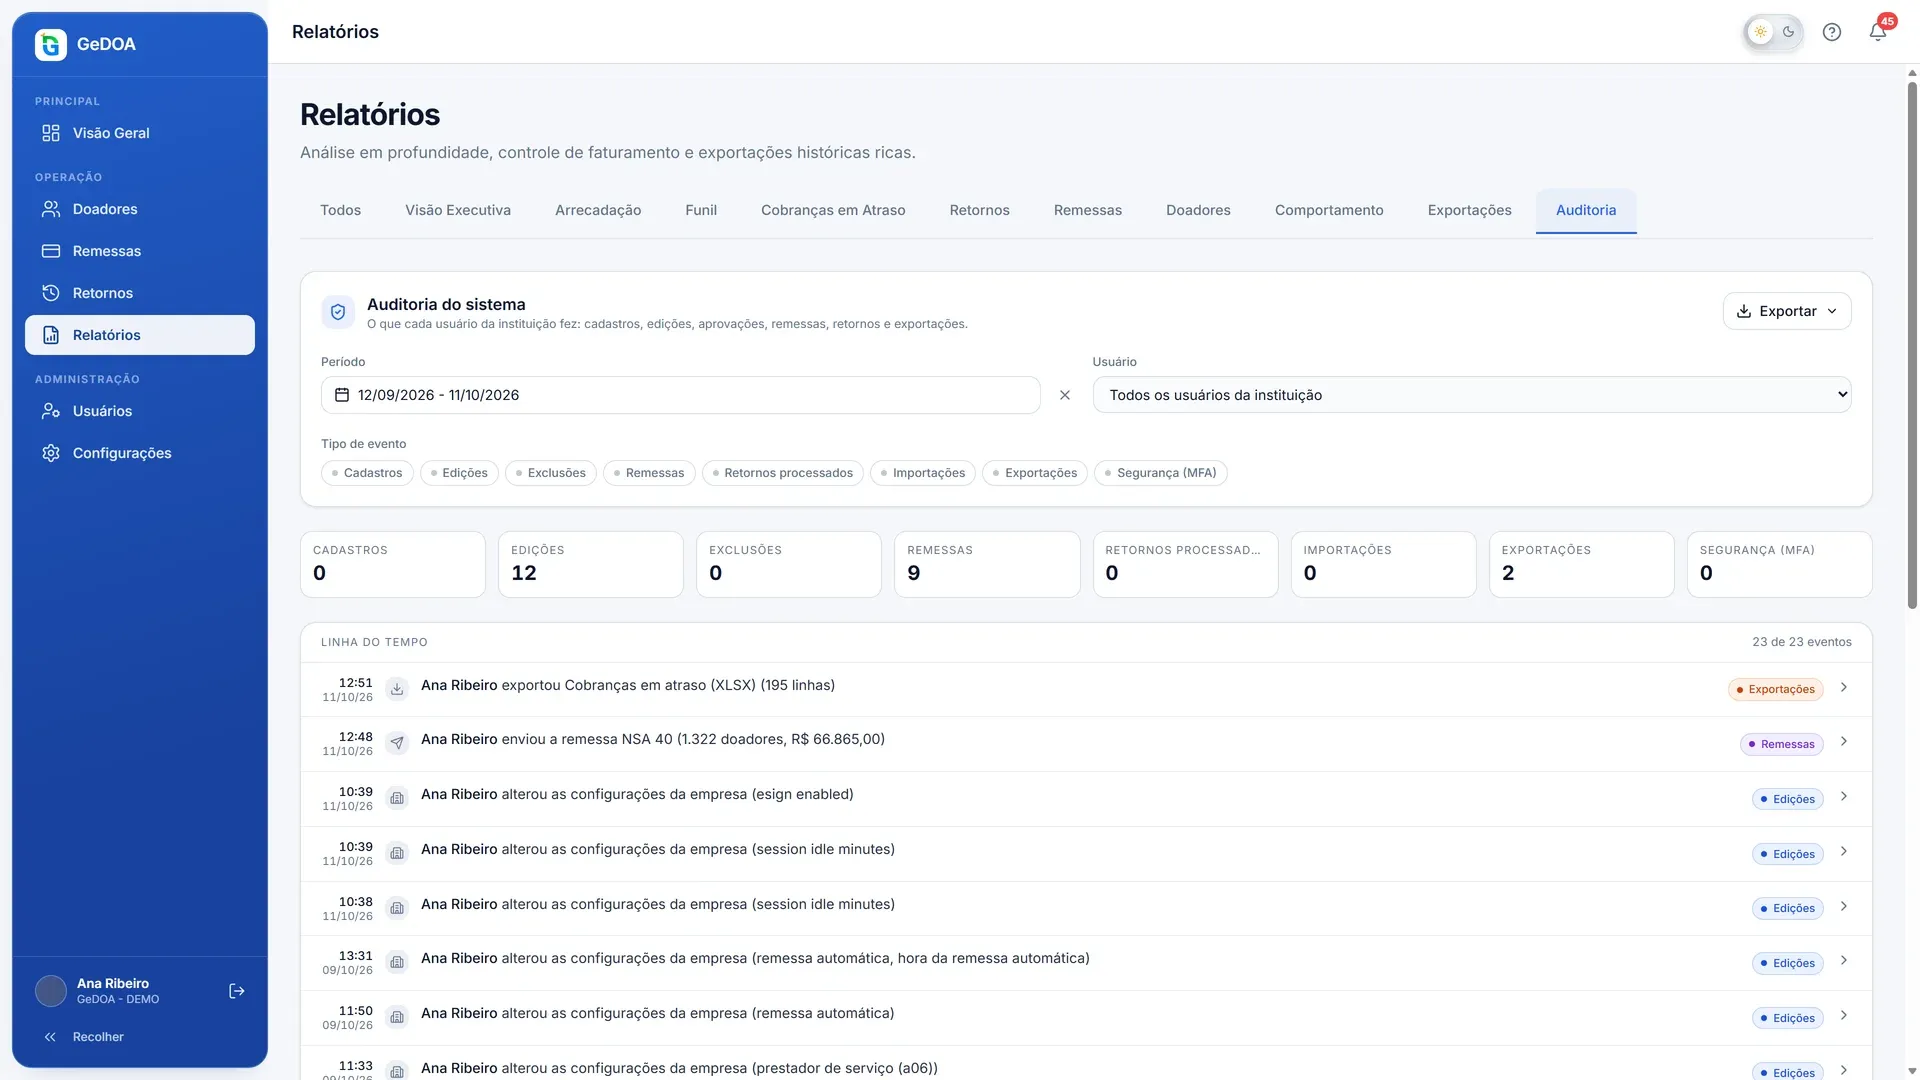Open notifications bell with 45 badge
The image size is (1920, 1080).
point(1878,32)
